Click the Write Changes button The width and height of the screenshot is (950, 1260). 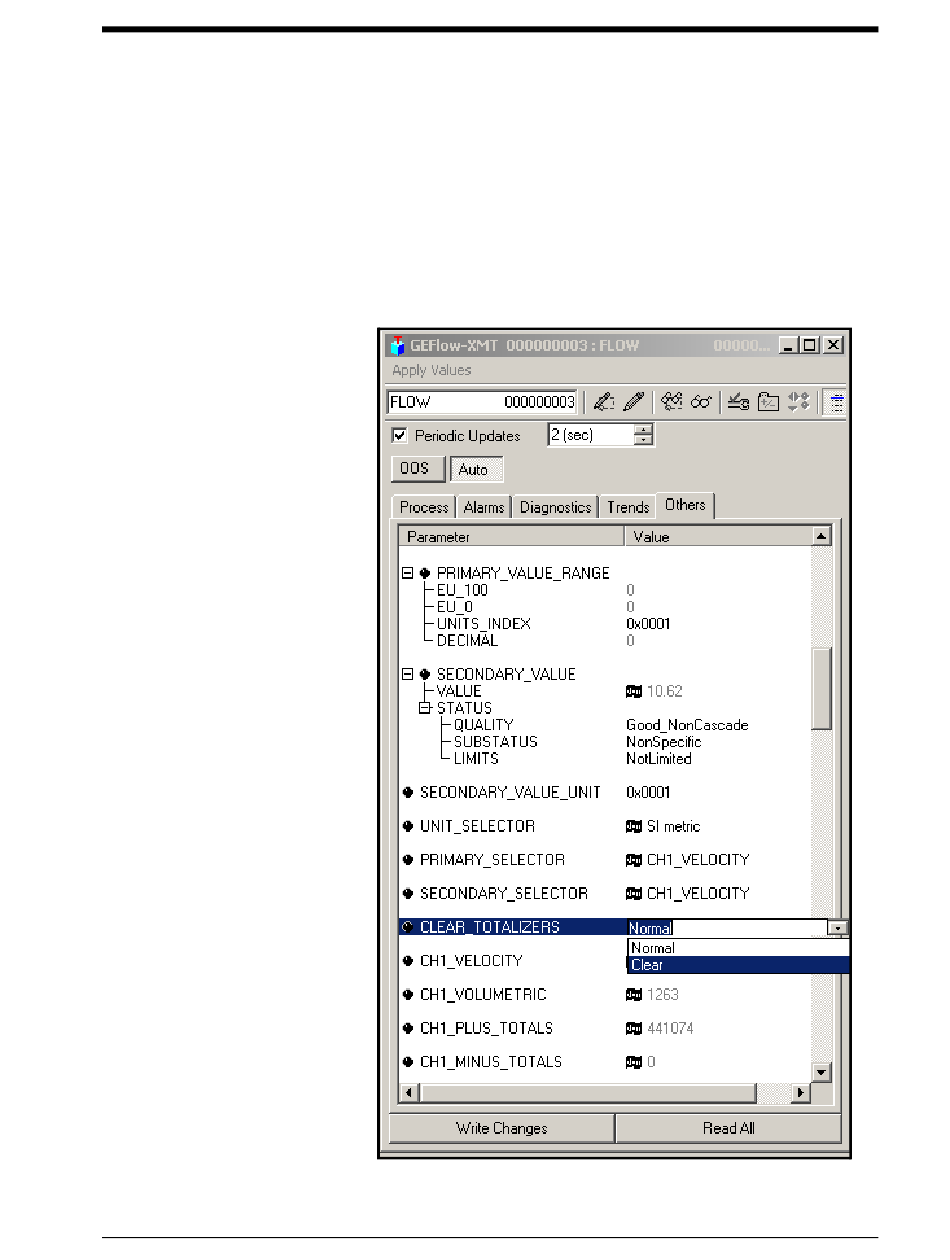[502, 1128]
